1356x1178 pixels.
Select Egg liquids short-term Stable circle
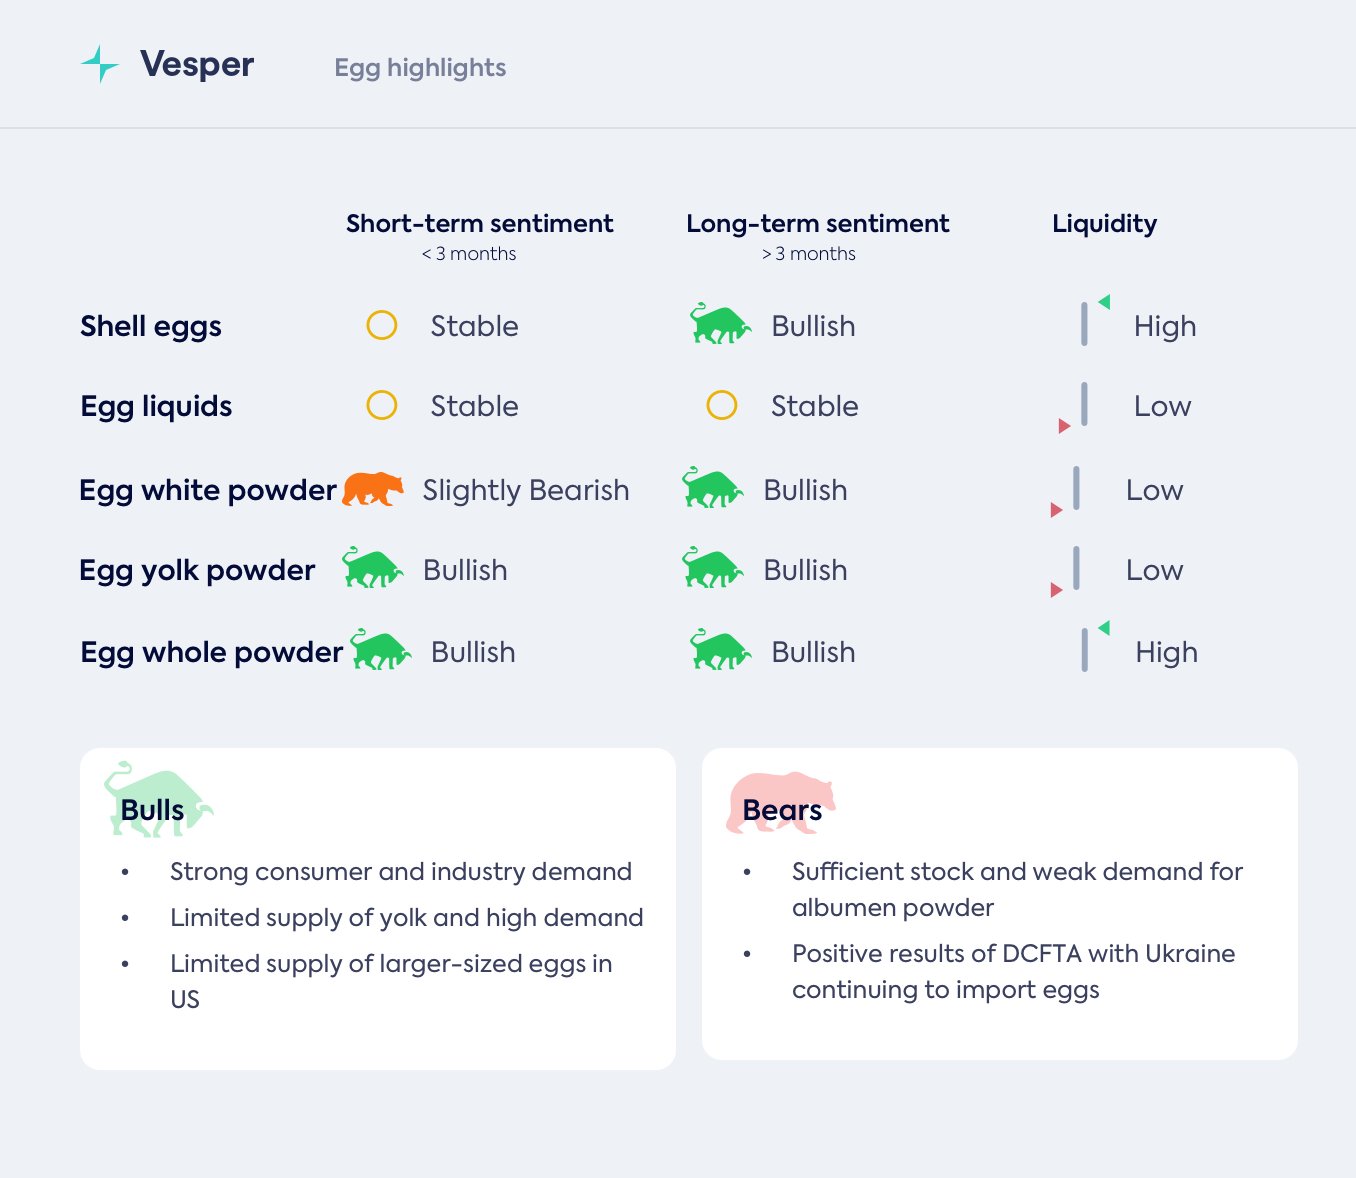[x=382, y=405]
